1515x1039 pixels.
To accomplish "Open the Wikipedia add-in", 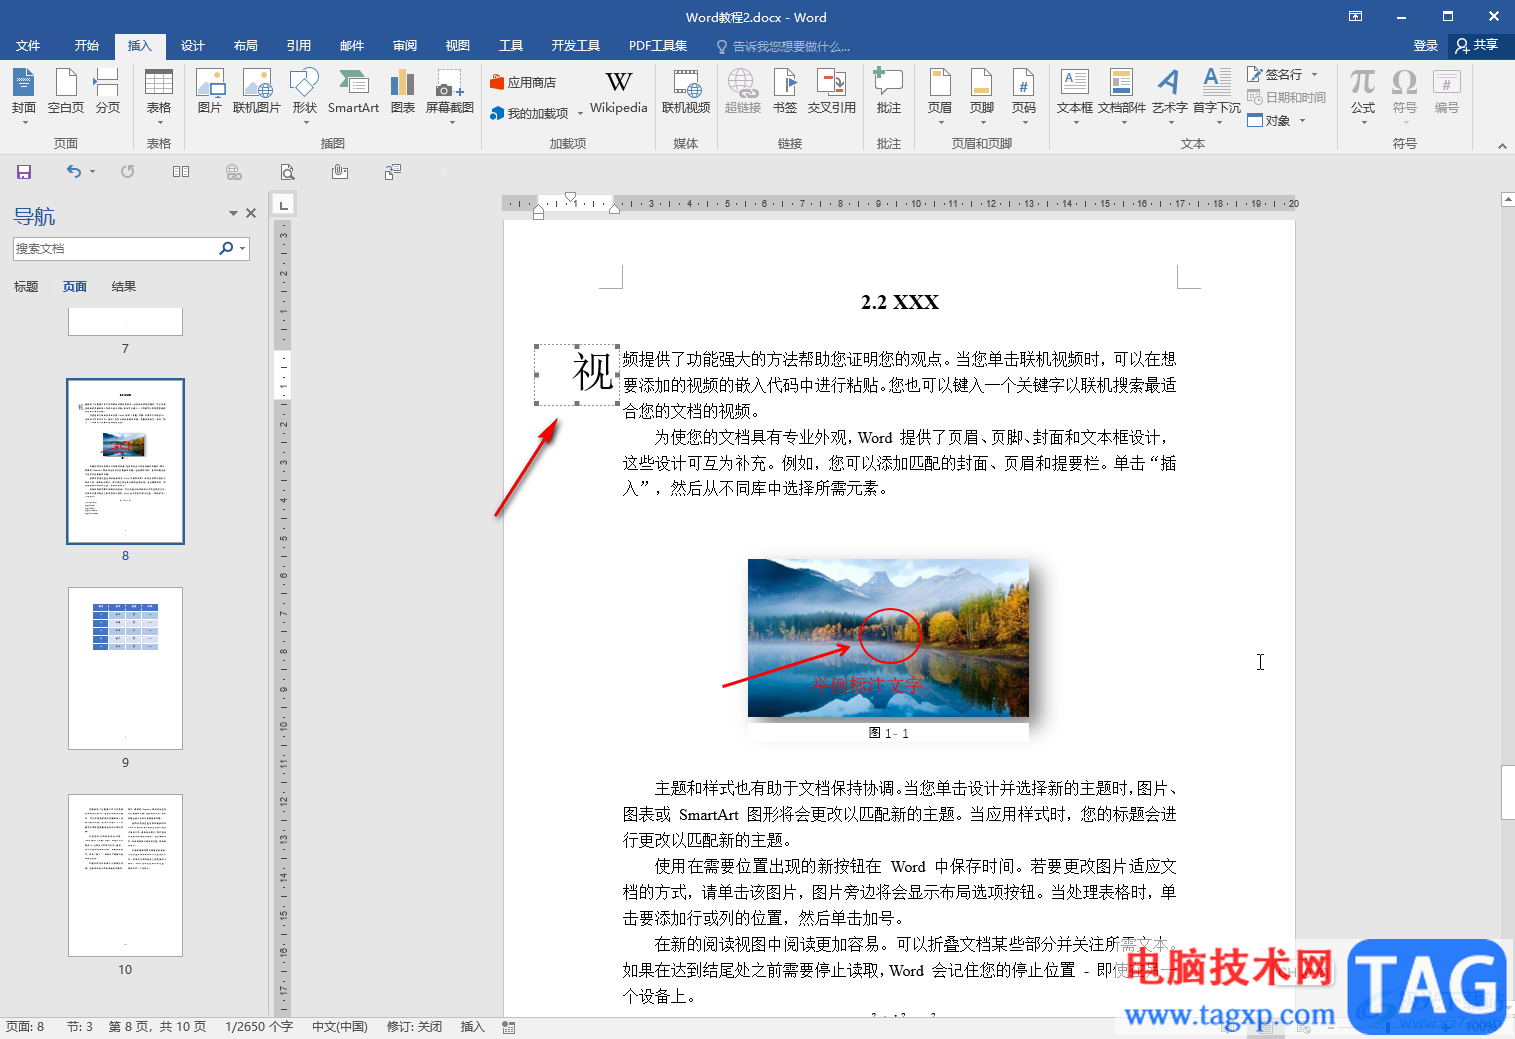I will (x=619, y=92).
